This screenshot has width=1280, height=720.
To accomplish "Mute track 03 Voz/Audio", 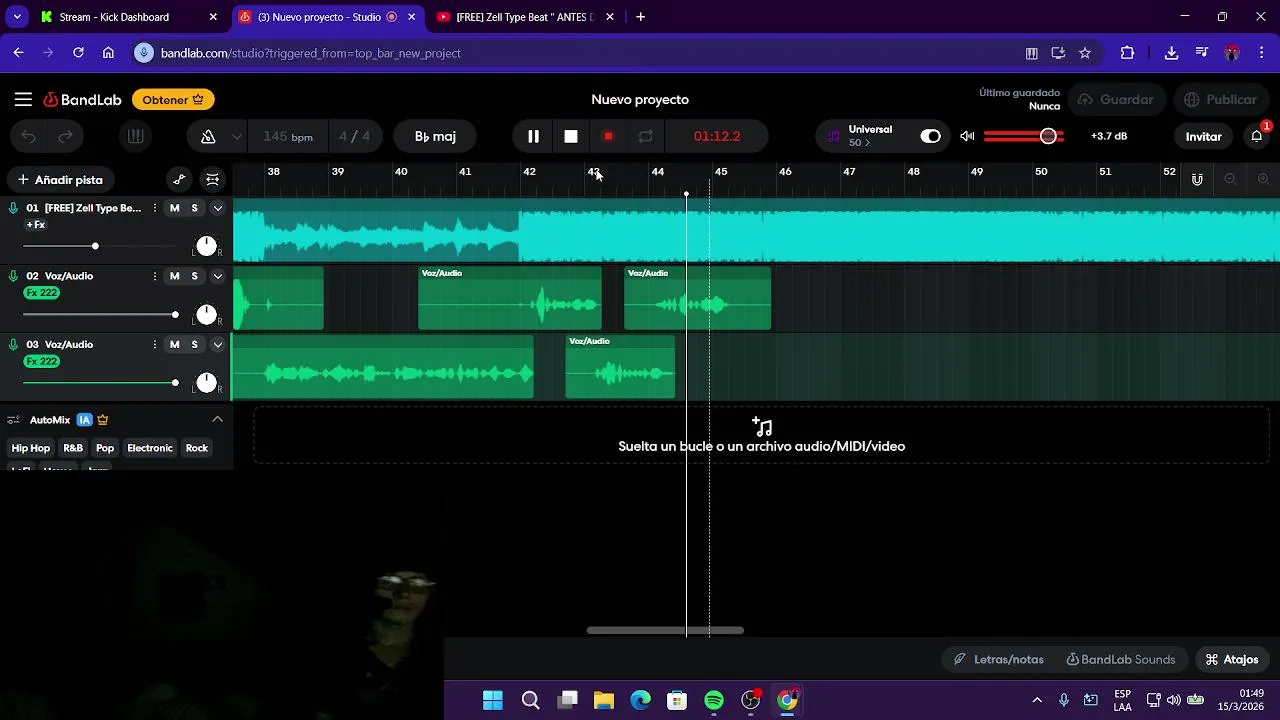I will [175, 344].
